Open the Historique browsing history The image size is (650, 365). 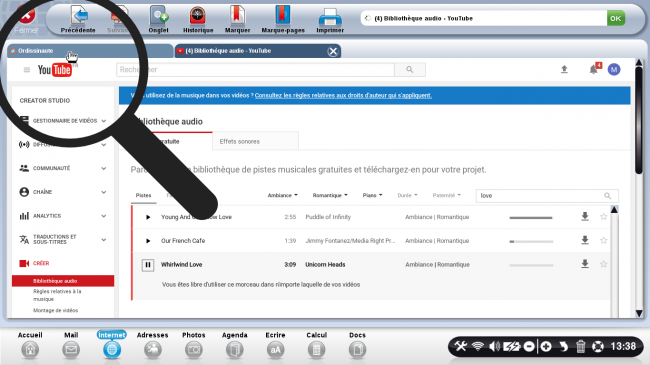pos(198,19)
